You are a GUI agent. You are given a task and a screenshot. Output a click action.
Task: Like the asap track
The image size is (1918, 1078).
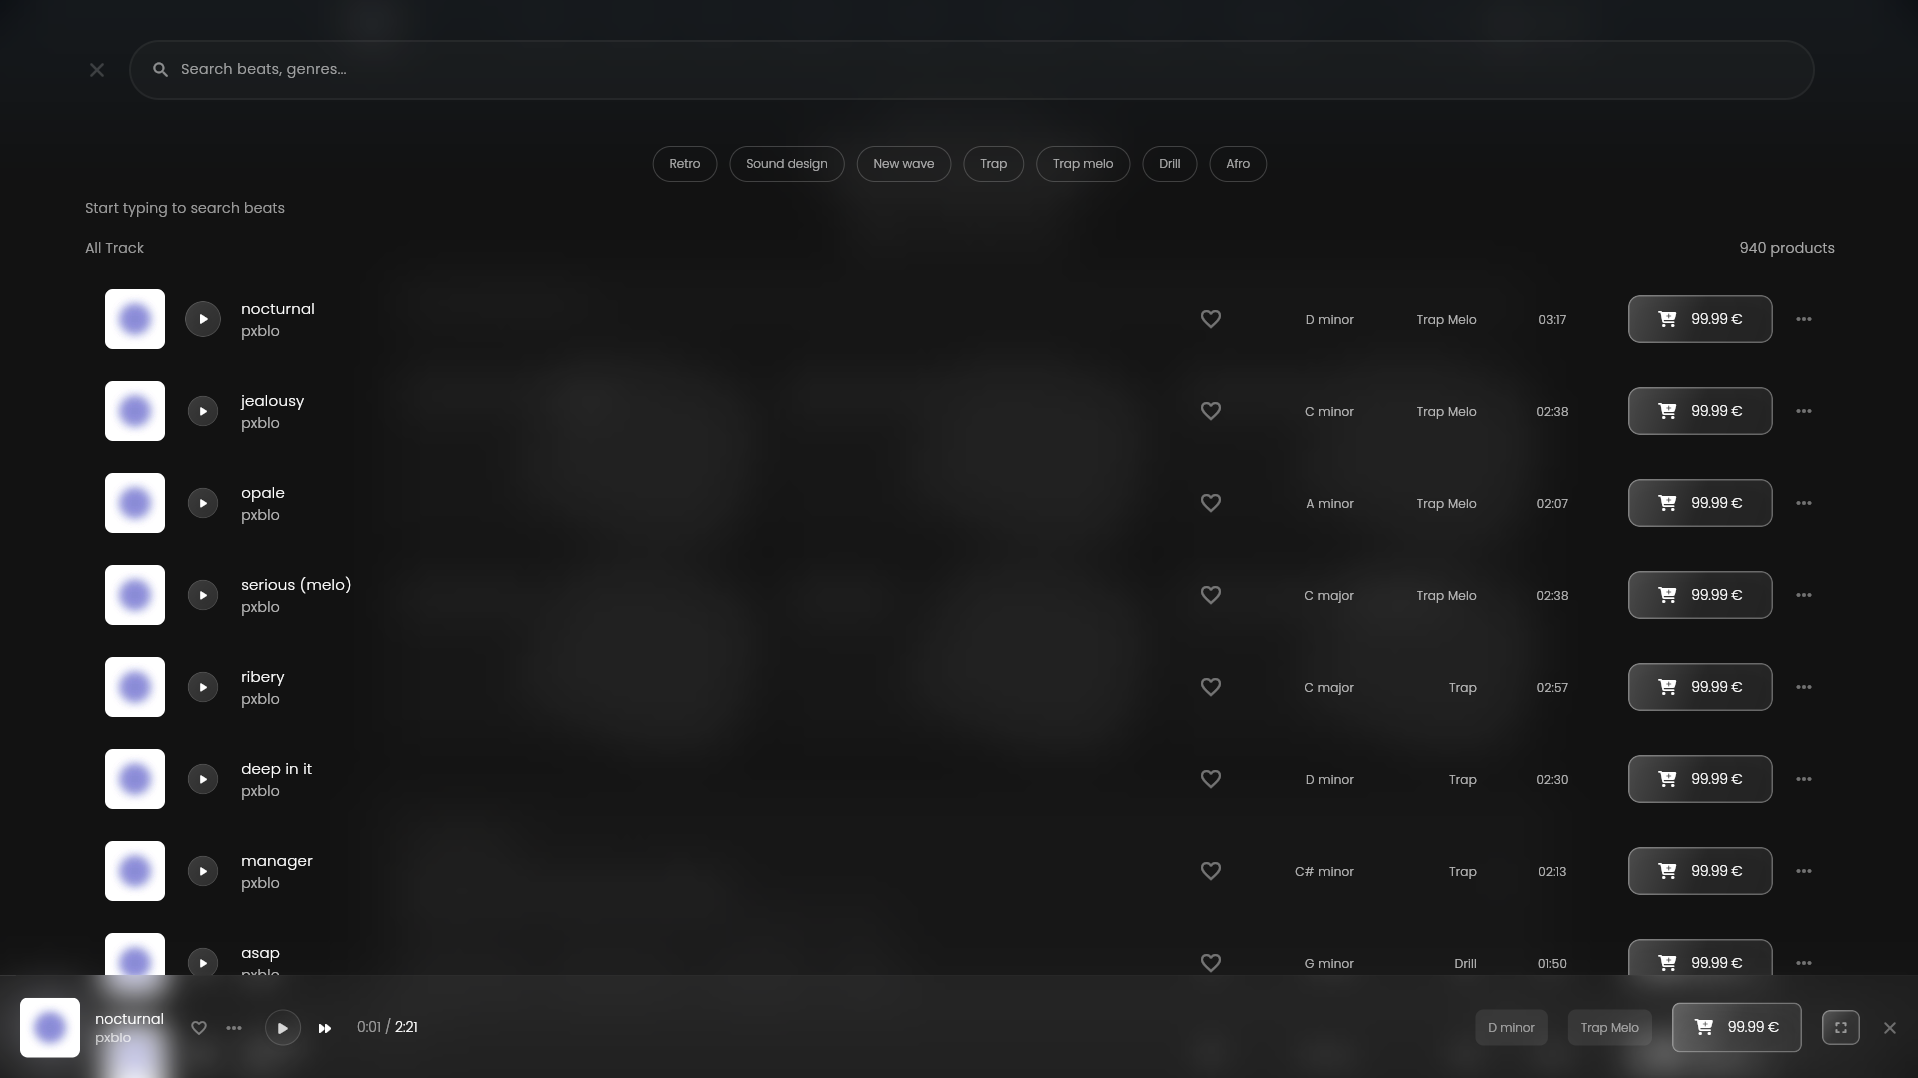tap(1211, 963)
